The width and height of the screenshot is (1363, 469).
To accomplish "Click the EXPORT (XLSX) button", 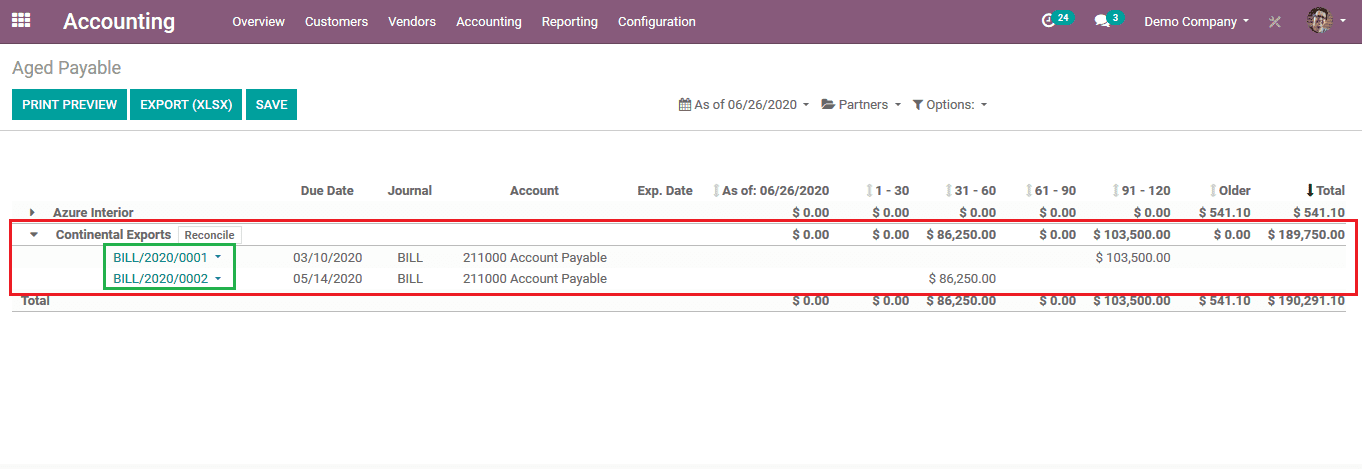I will pyautogui.click(x=186, y=104).
